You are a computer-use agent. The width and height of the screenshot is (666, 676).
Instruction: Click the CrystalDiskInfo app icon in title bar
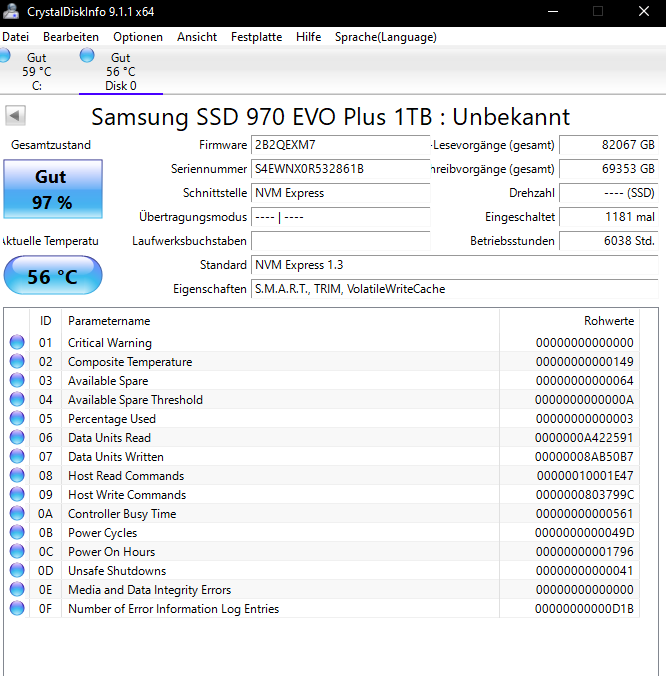coord(10,12)
